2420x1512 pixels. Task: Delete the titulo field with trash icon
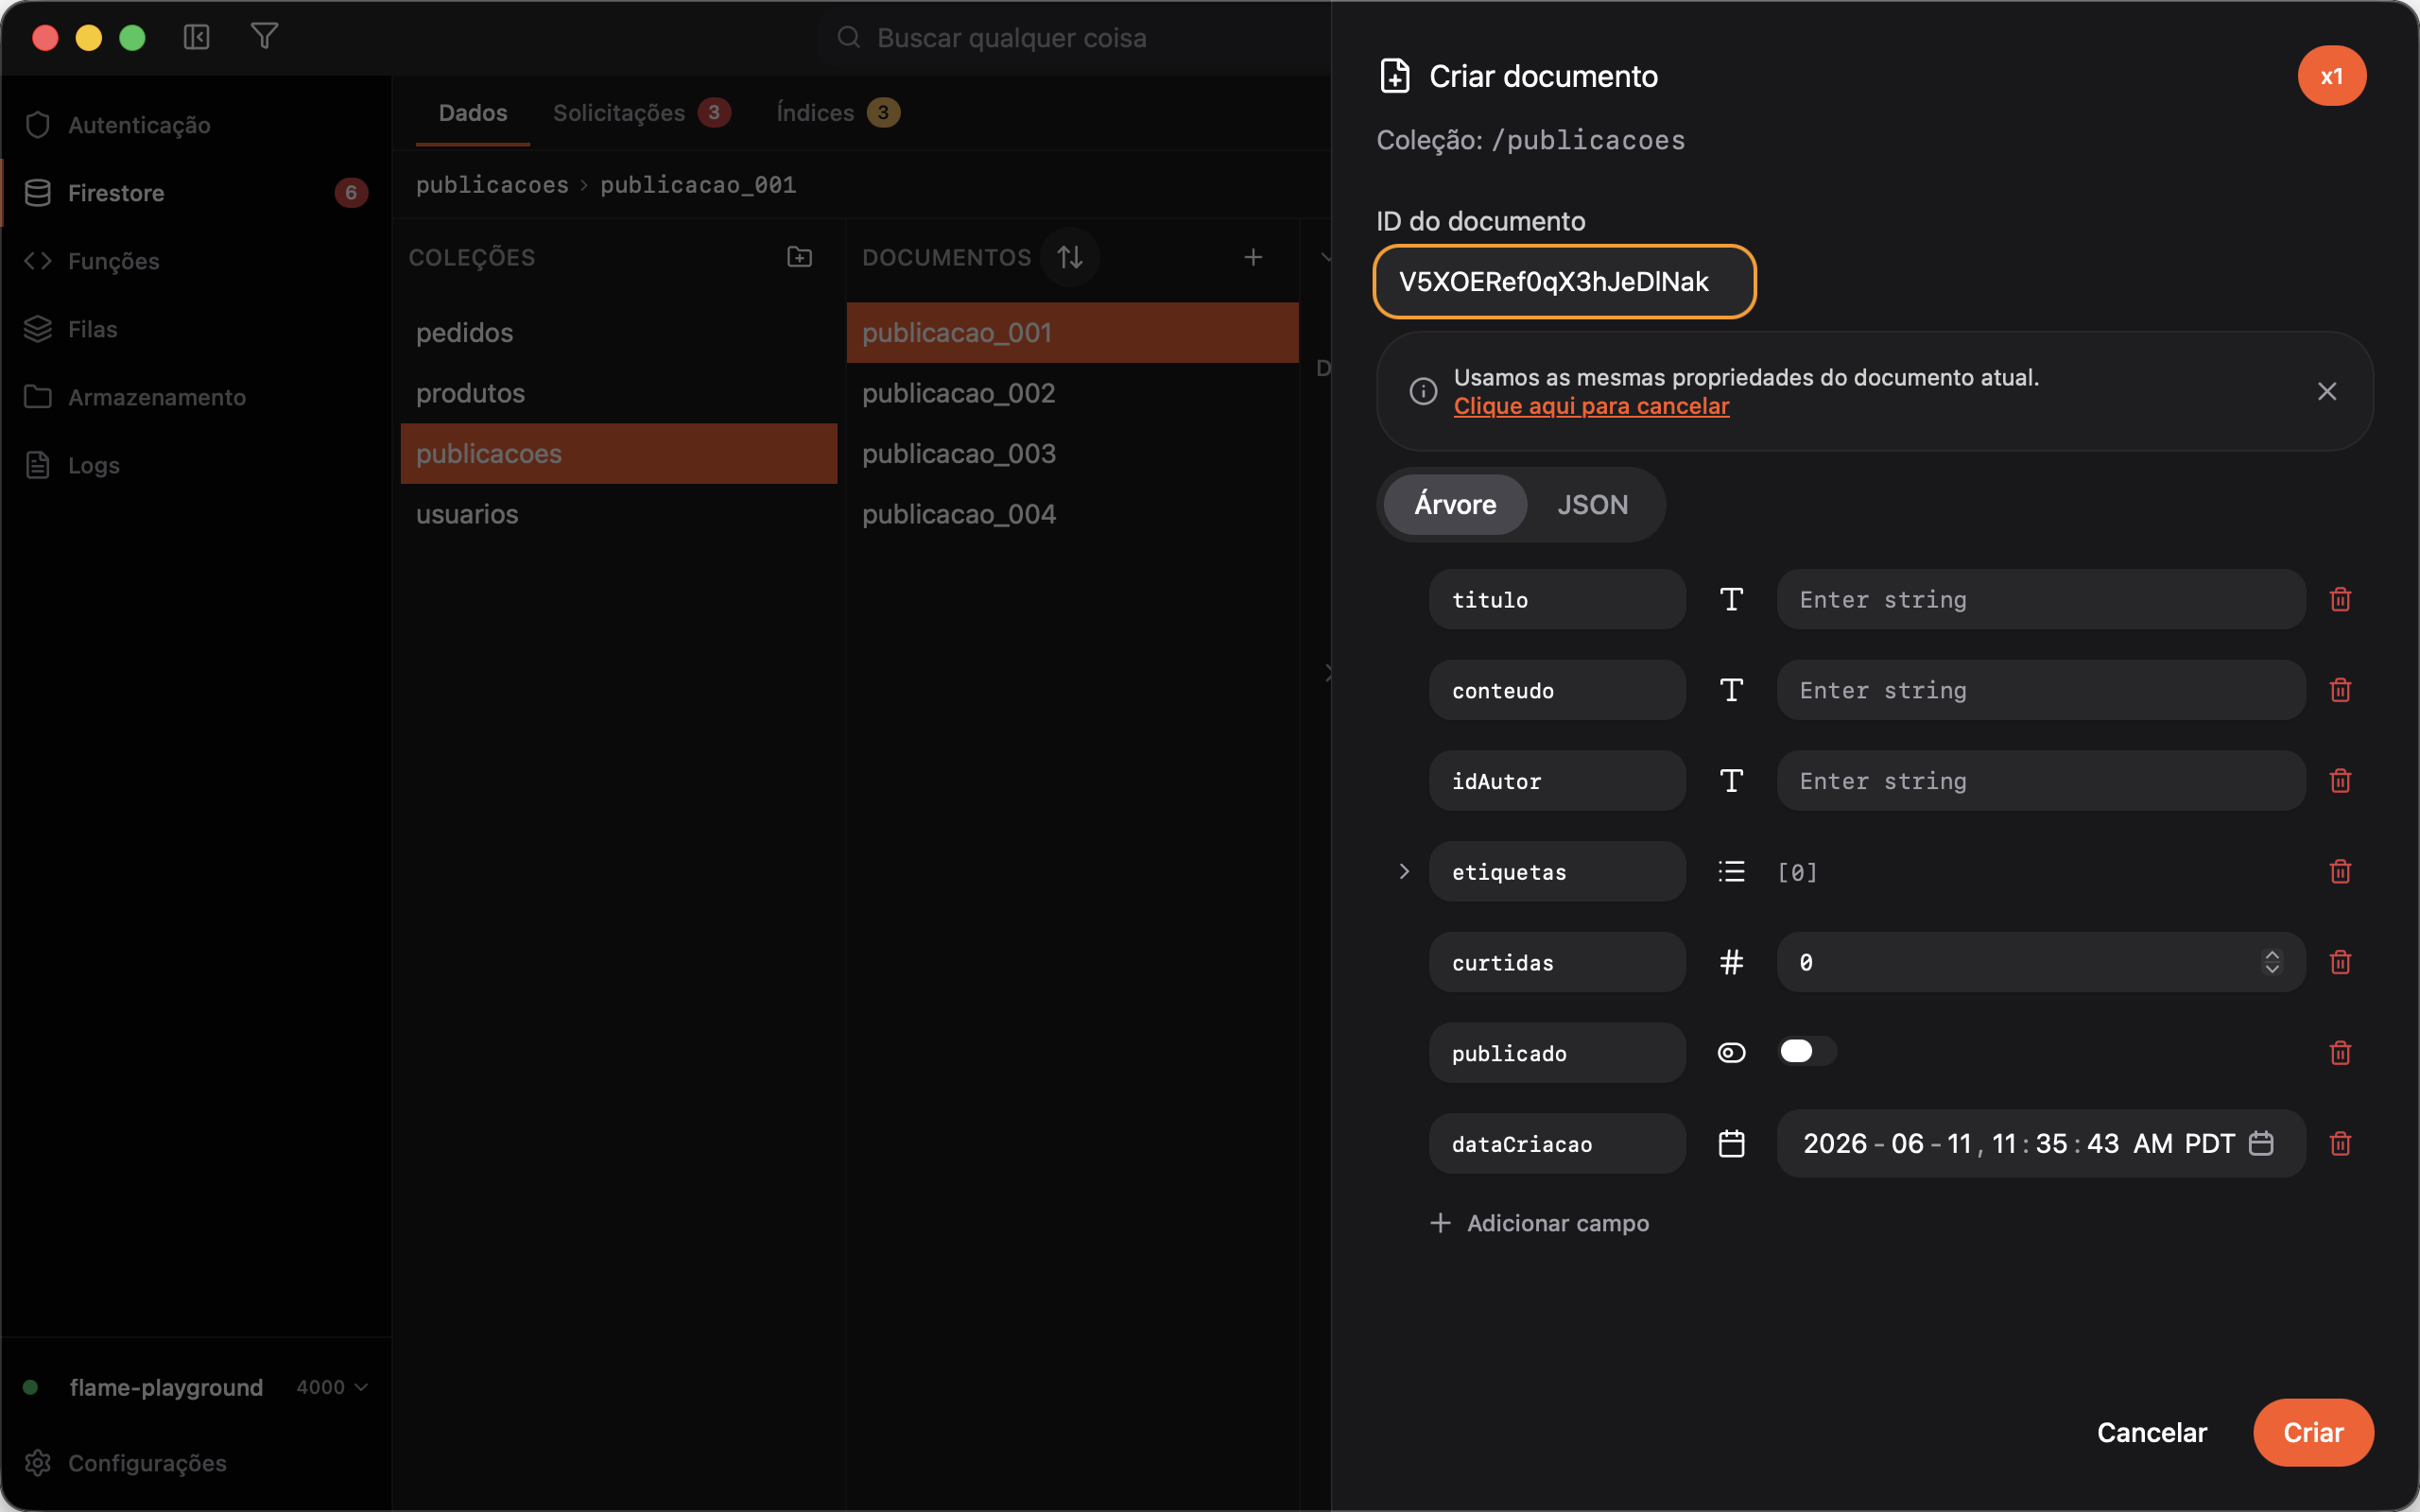2339,599
